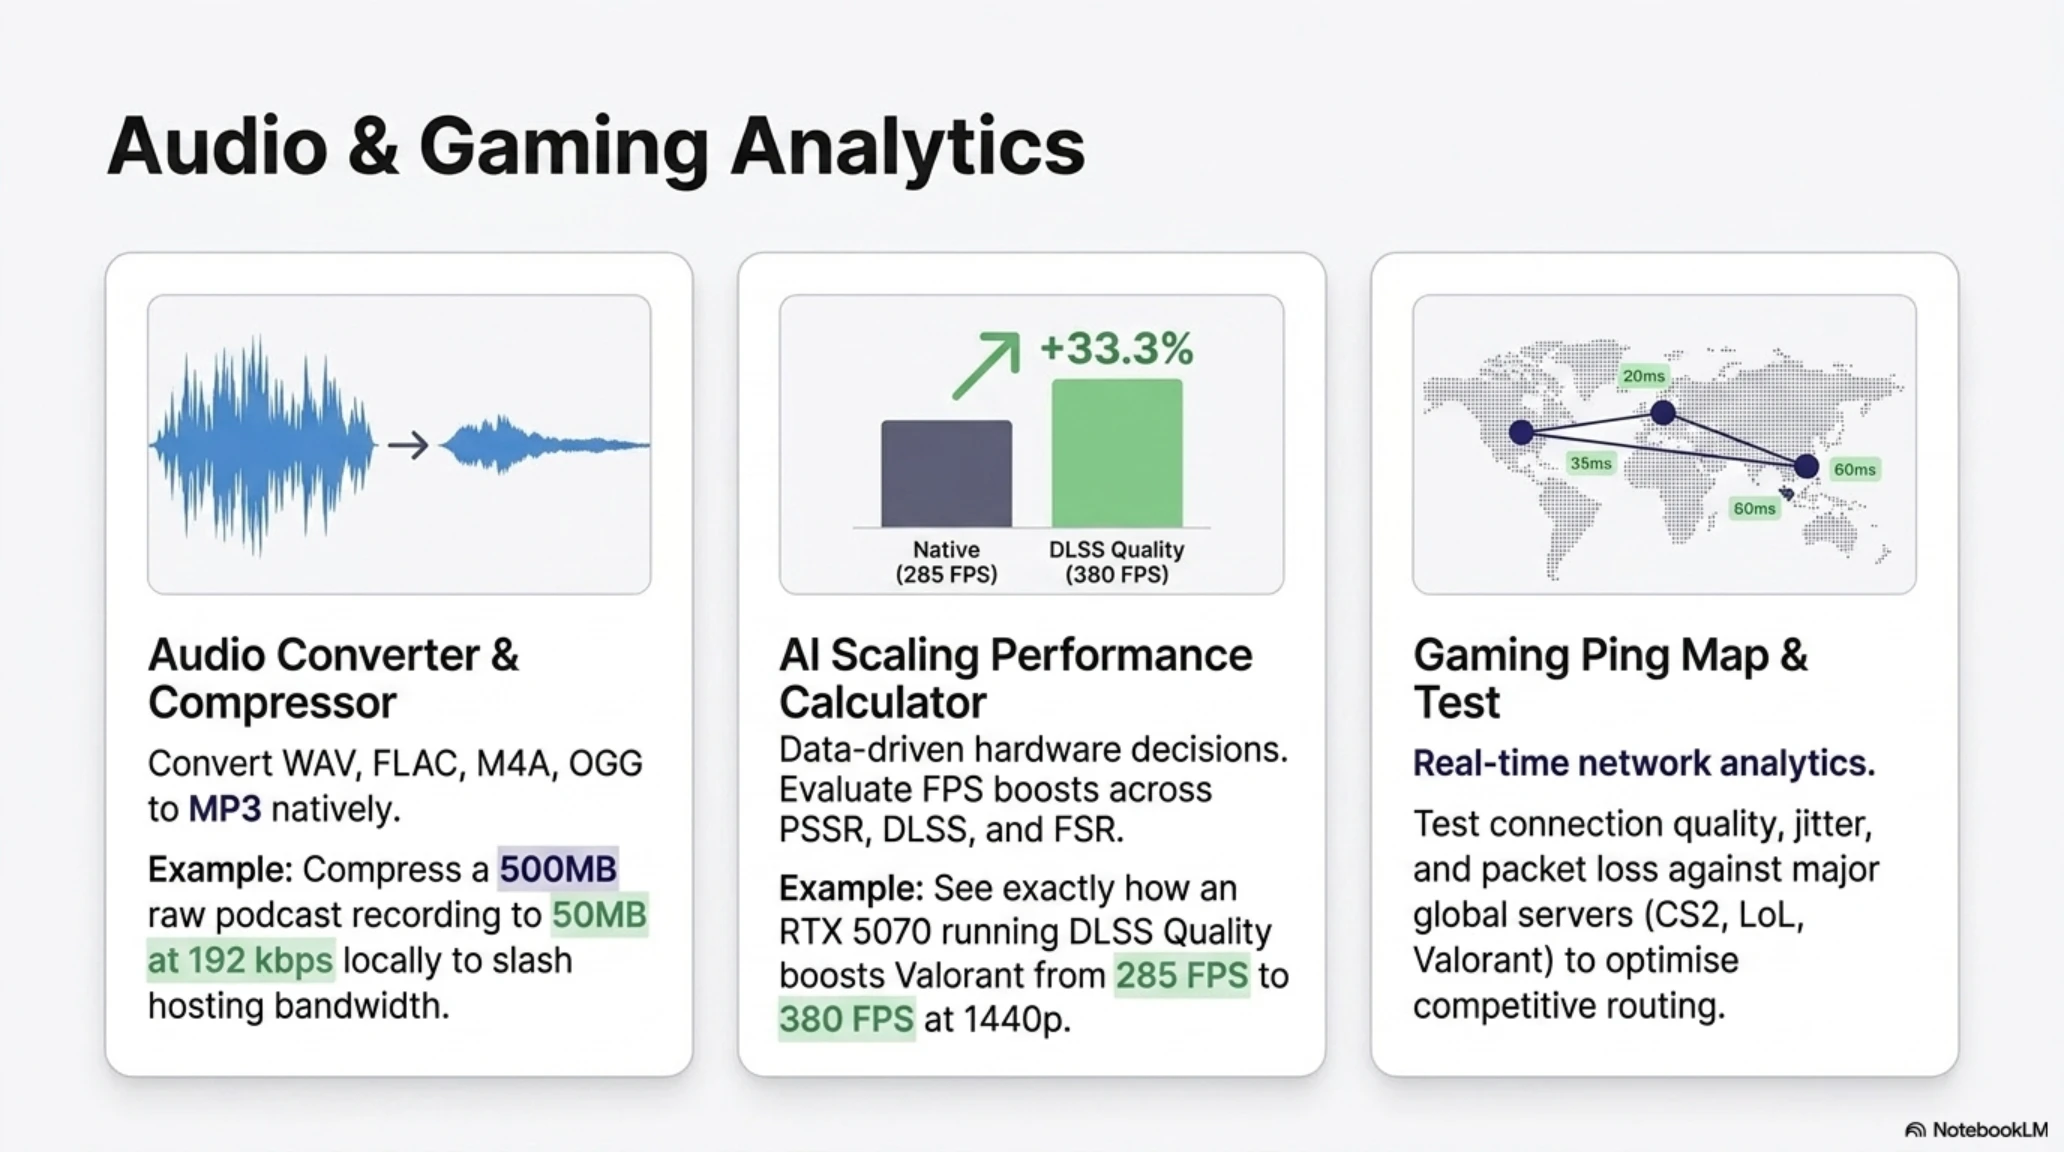Click the North America ping node
This screenshot has width=2064, height=1152.
coord(1521,432)
